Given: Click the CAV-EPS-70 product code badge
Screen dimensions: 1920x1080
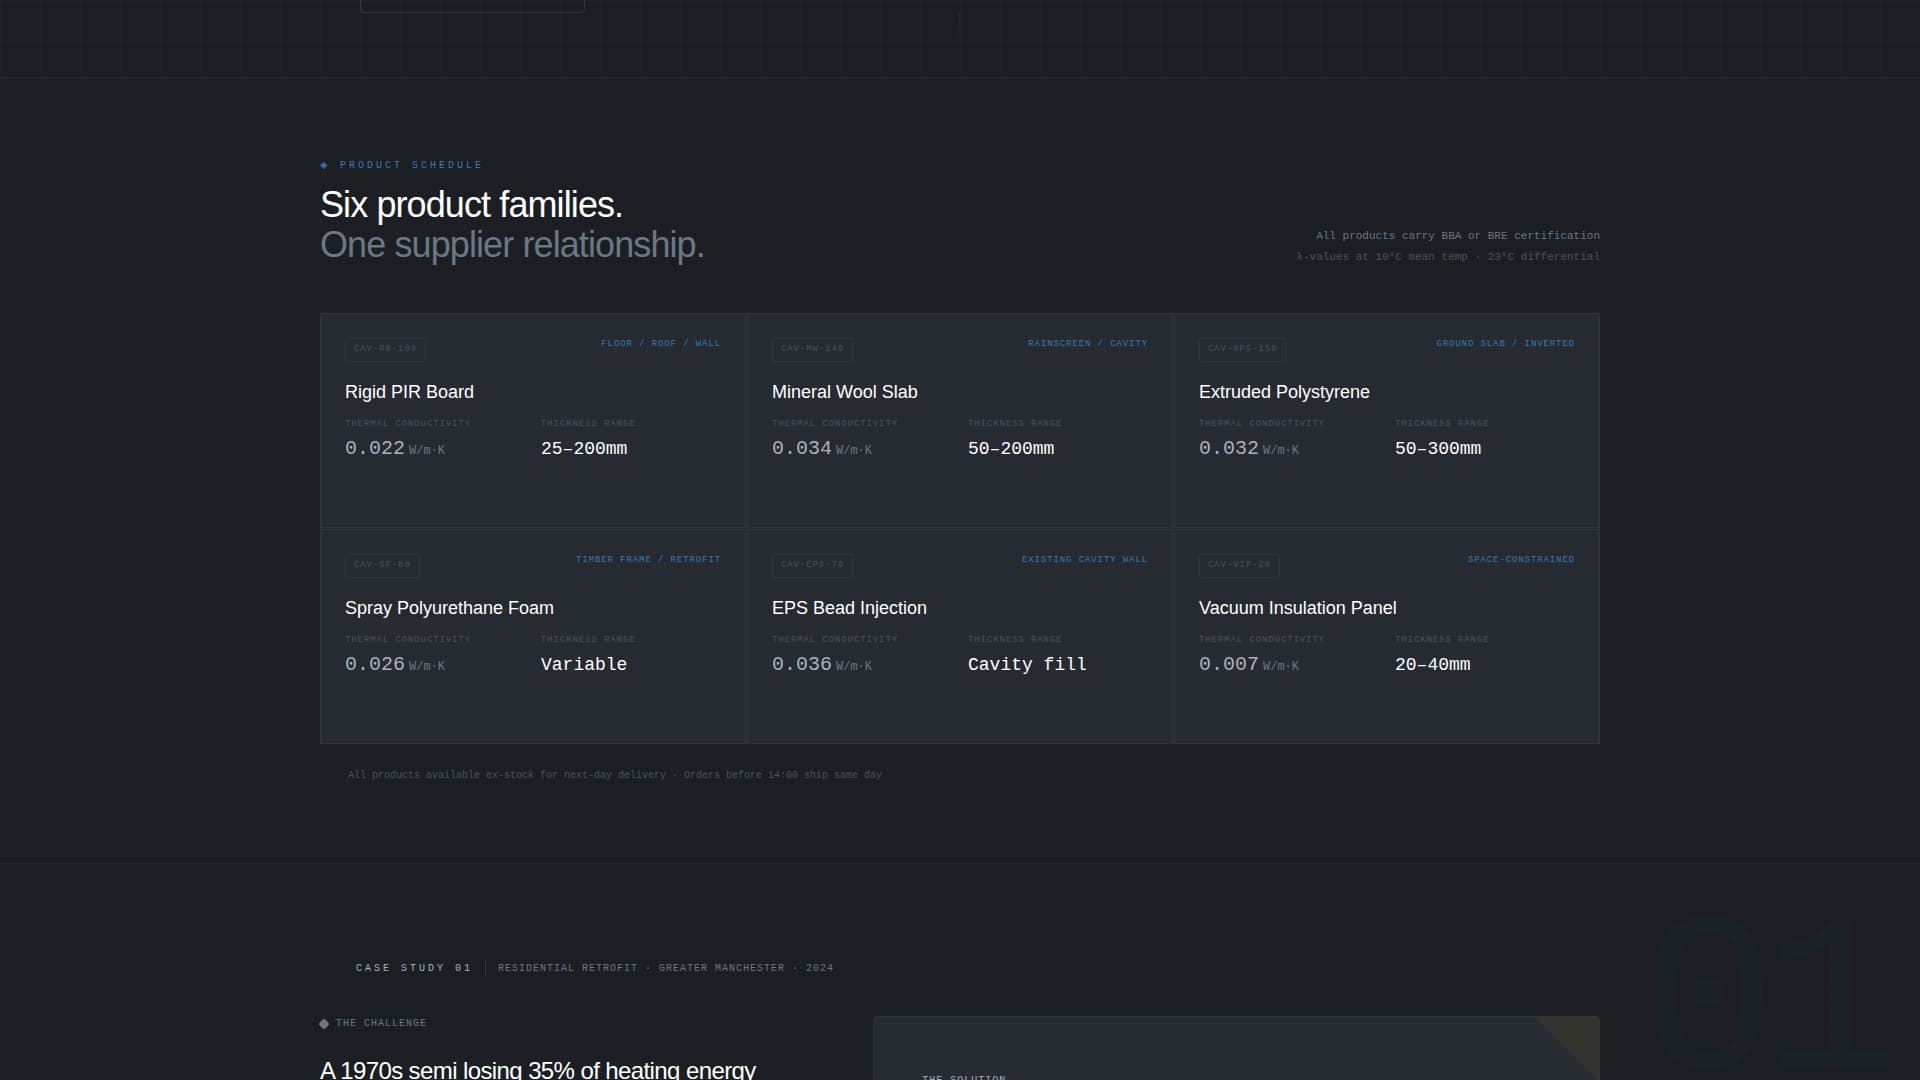Looking at the screenshot, I should click(x=812, y=565).
